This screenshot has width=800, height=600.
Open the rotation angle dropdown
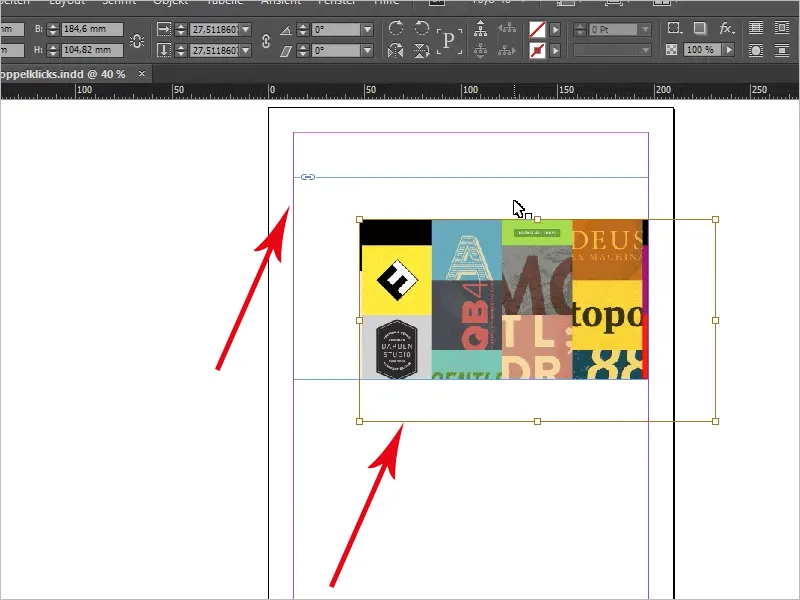tap(367, 30)
